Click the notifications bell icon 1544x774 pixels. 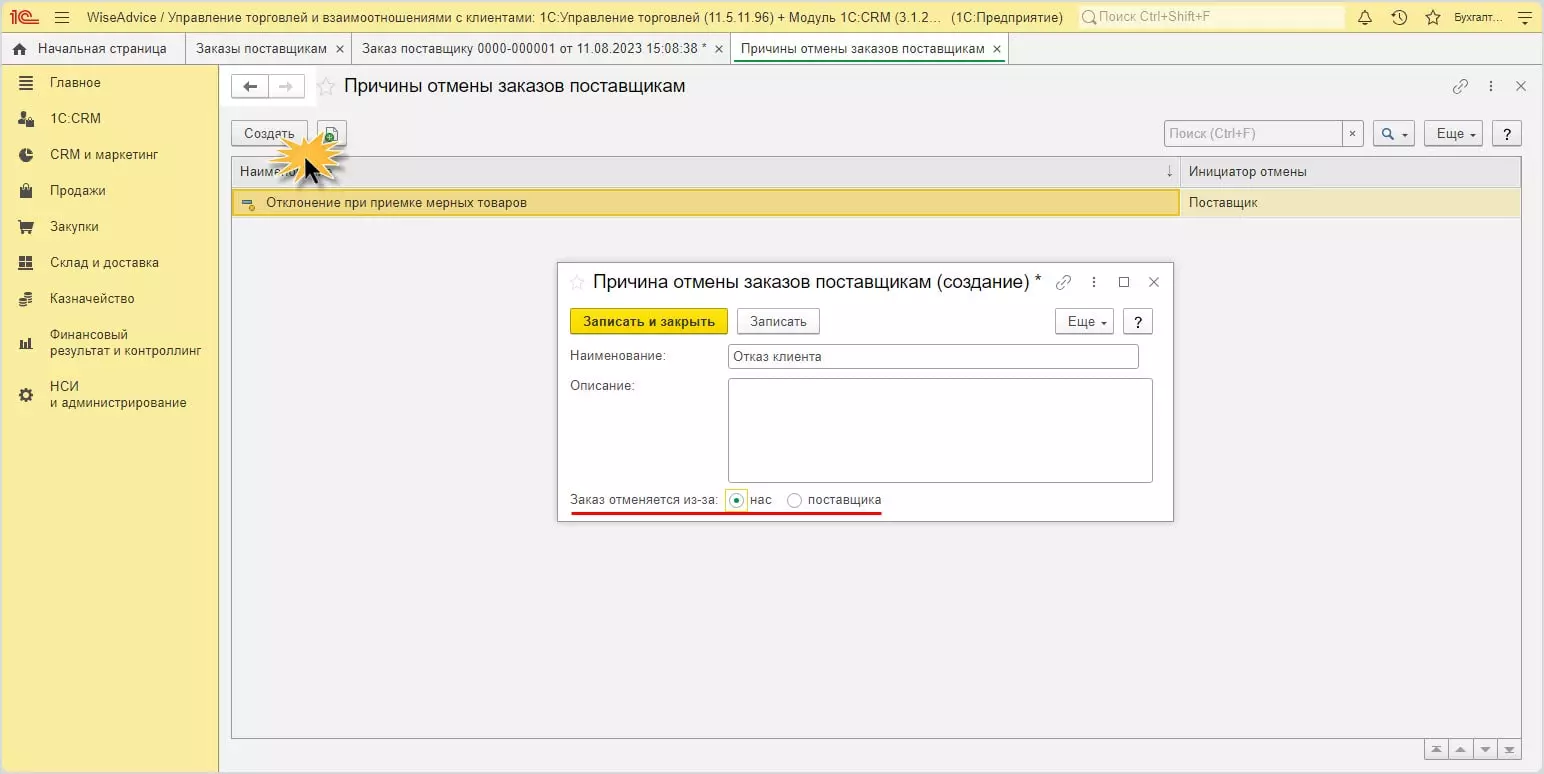1365,17
